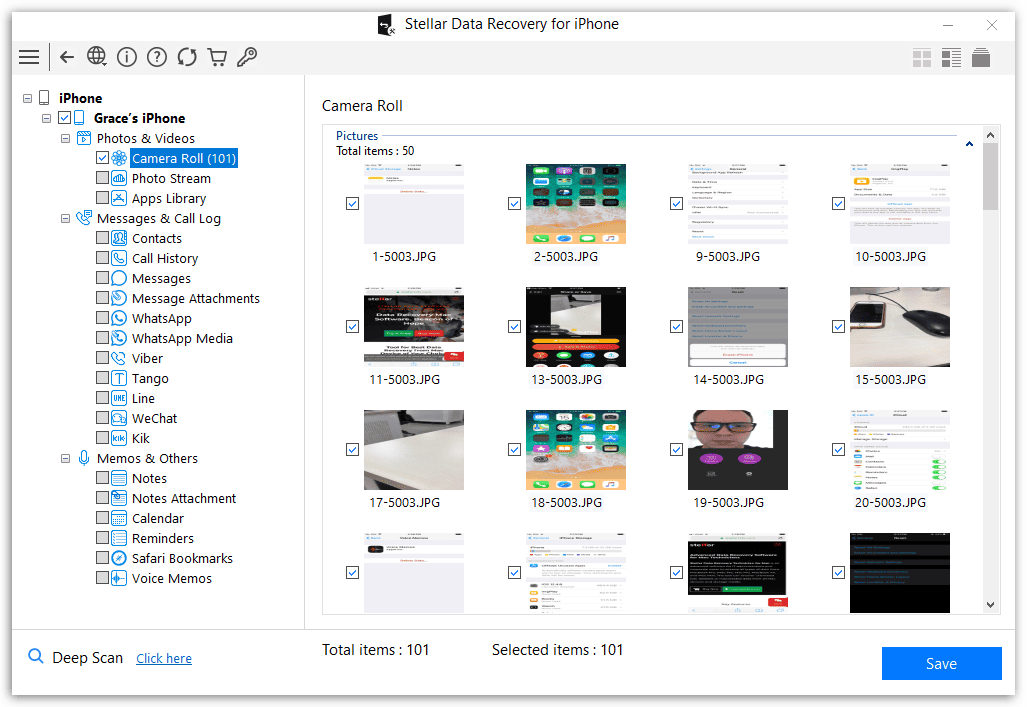Click the Deep Scan 'Click here' link
This screenshot has height=707, width=1027.
164,659
